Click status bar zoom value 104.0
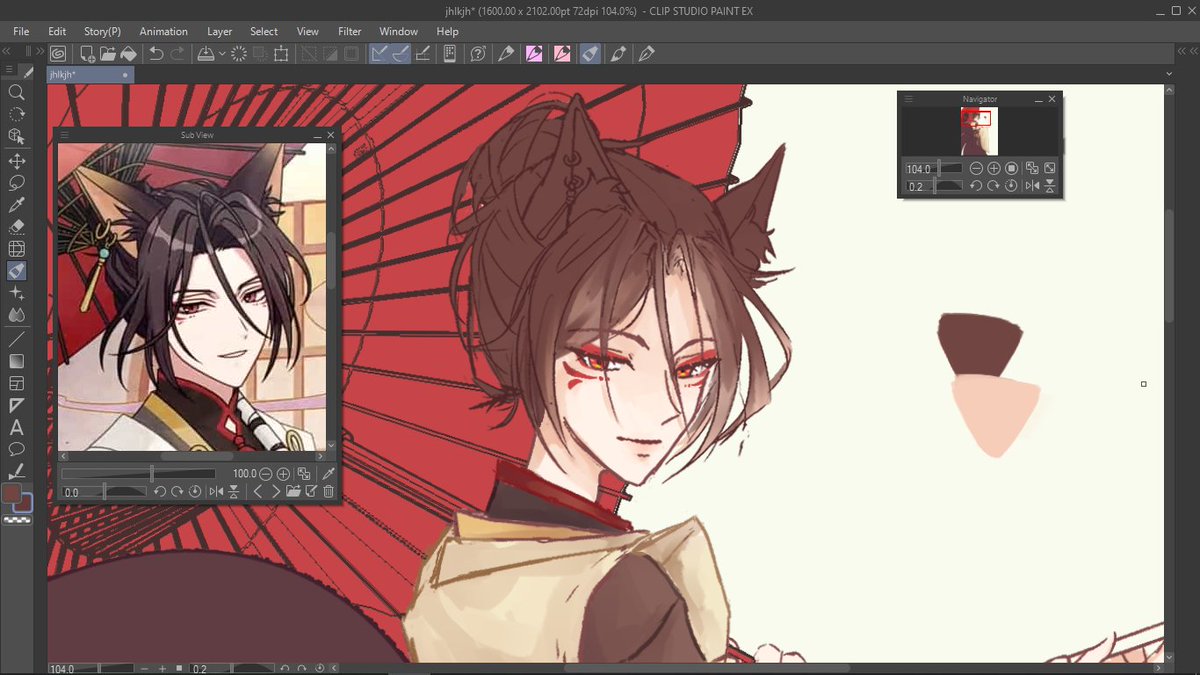Viewport: 1200px width, 675px height. 62,668
